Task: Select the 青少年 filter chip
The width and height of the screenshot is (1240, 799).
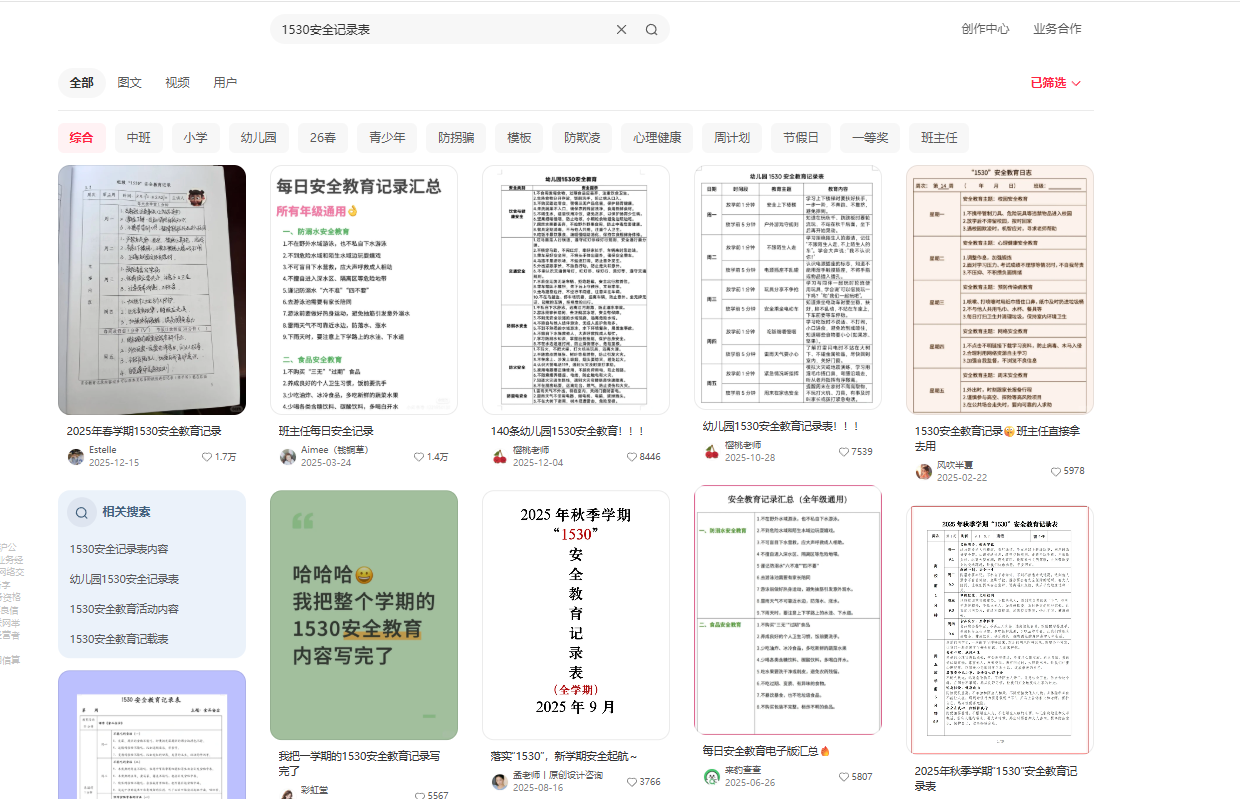Action: tap(387, 138)
